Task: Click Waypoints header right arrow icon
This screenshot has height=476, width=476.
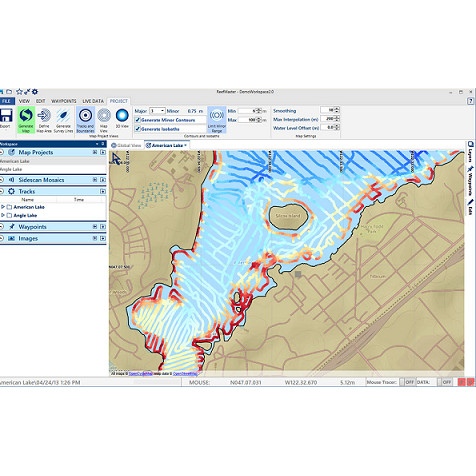Action: click(x=103, y=227)
